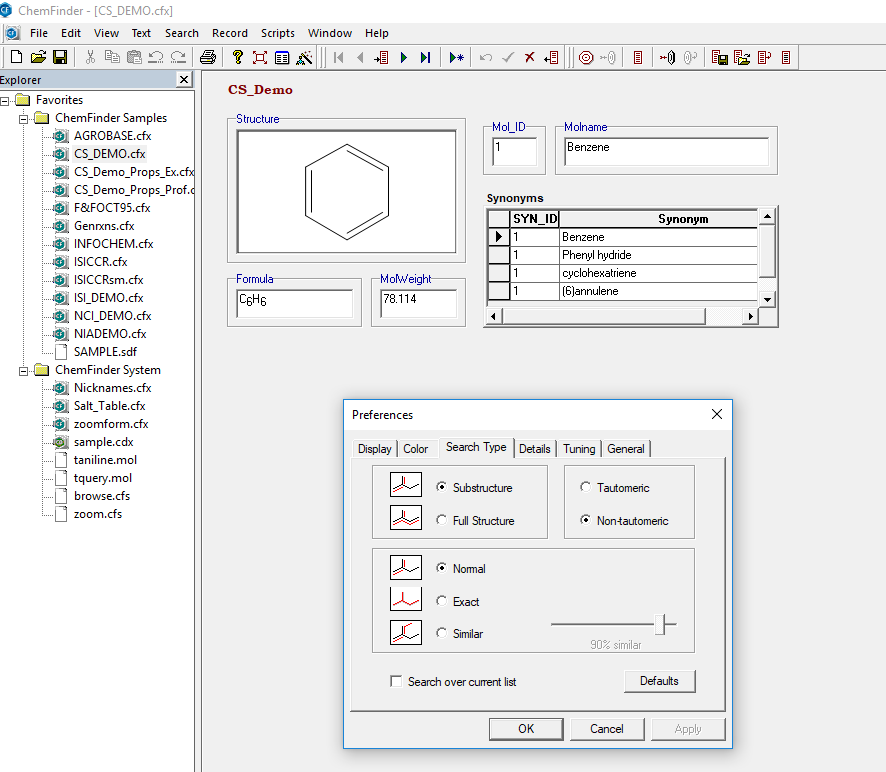Close the Explorer panel with its X
Image resolution: width=886 pixels, height=772 pixels.
pos(184,80)
